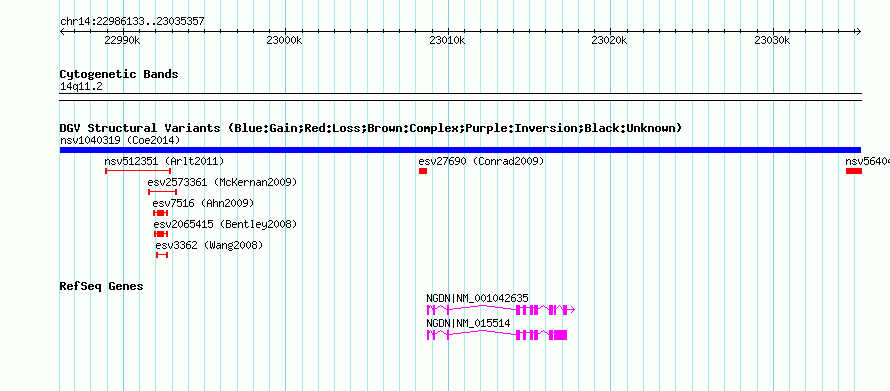This screenshot has height=391, width=890.
Task: Click the chr14:22986133..23035357 coordinate label
Action: tap(132, 22)
